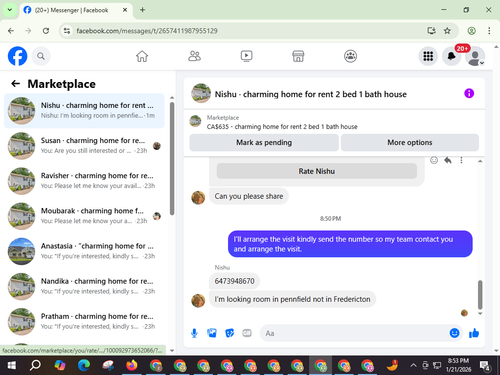Viewport: 500px width, 375px height.
Task: Click the GIF picker icon
Action: point(247,333)
